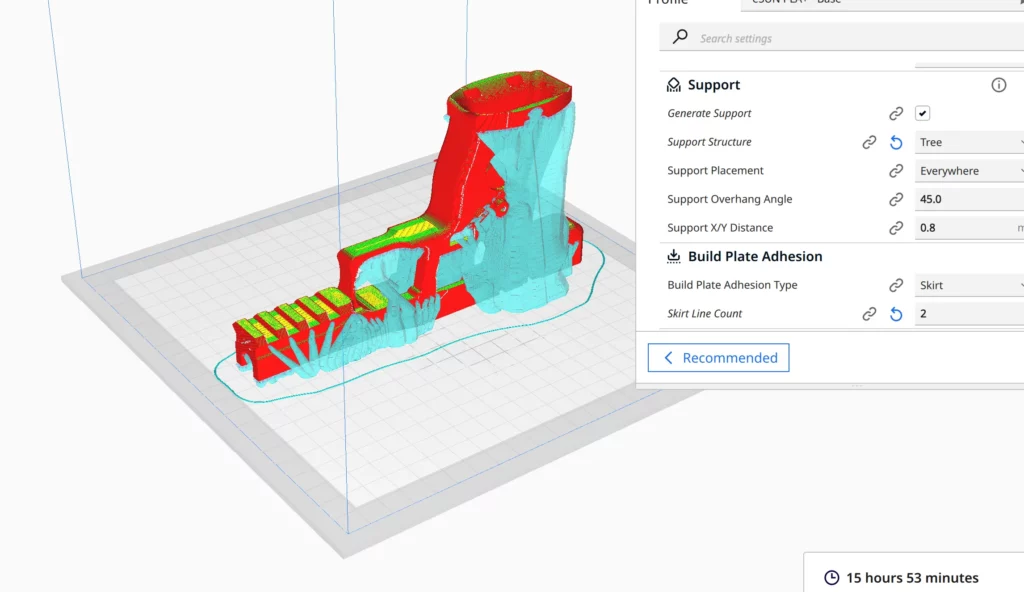1024x592 pixels.
Task: Click the Support Overhang Angle link icon
Action: (896, 199)
